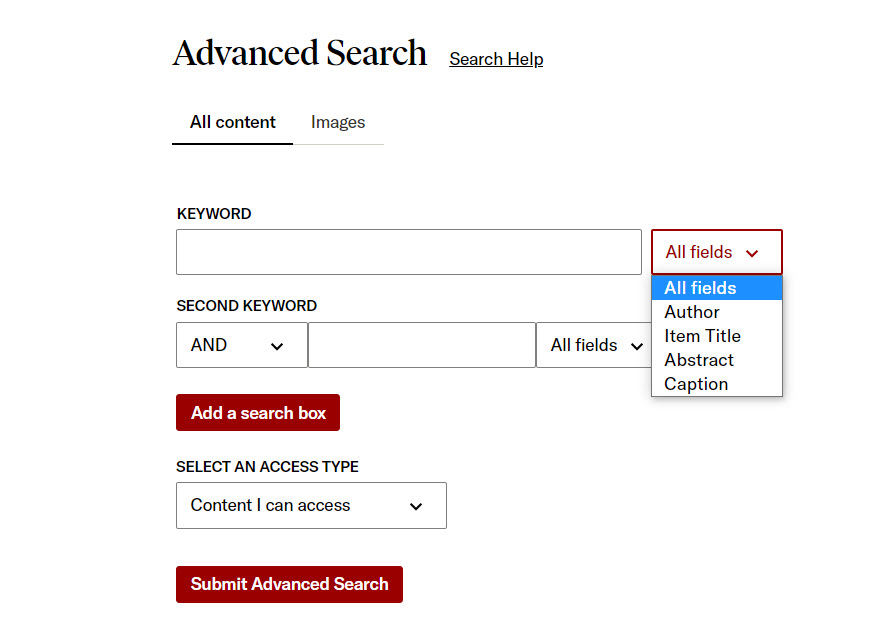890x637 pixels.
Task: Collapse the expanded All fields dropdown
Action: (x=716, y=252)
